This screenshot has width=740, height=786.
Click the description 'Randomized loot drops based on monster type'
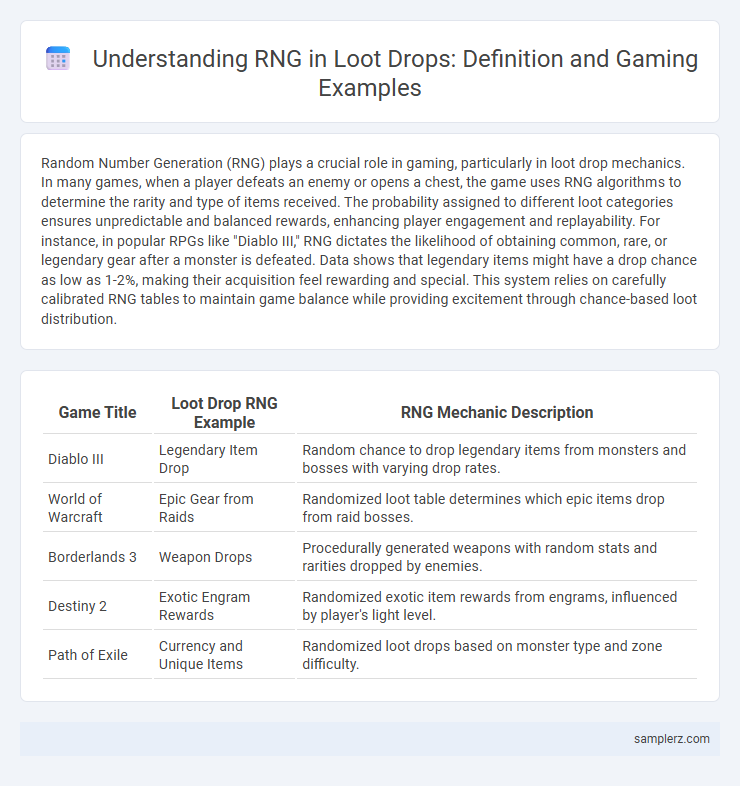click(x=497, y=655)
